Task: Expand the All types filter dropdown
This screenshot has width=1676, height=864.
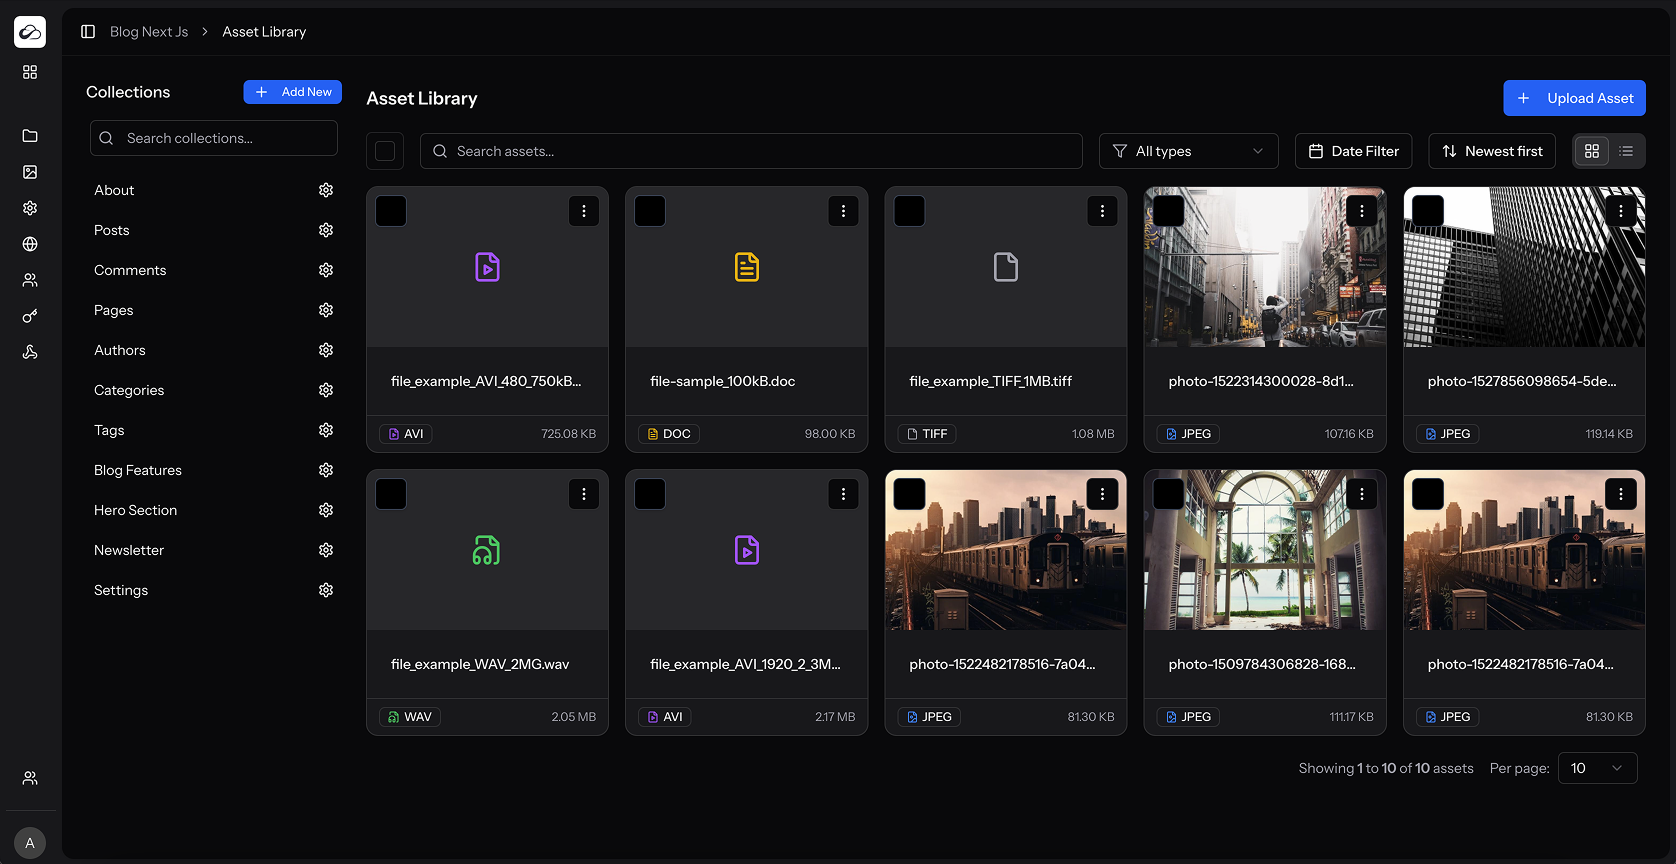Action: point(1188,151)
